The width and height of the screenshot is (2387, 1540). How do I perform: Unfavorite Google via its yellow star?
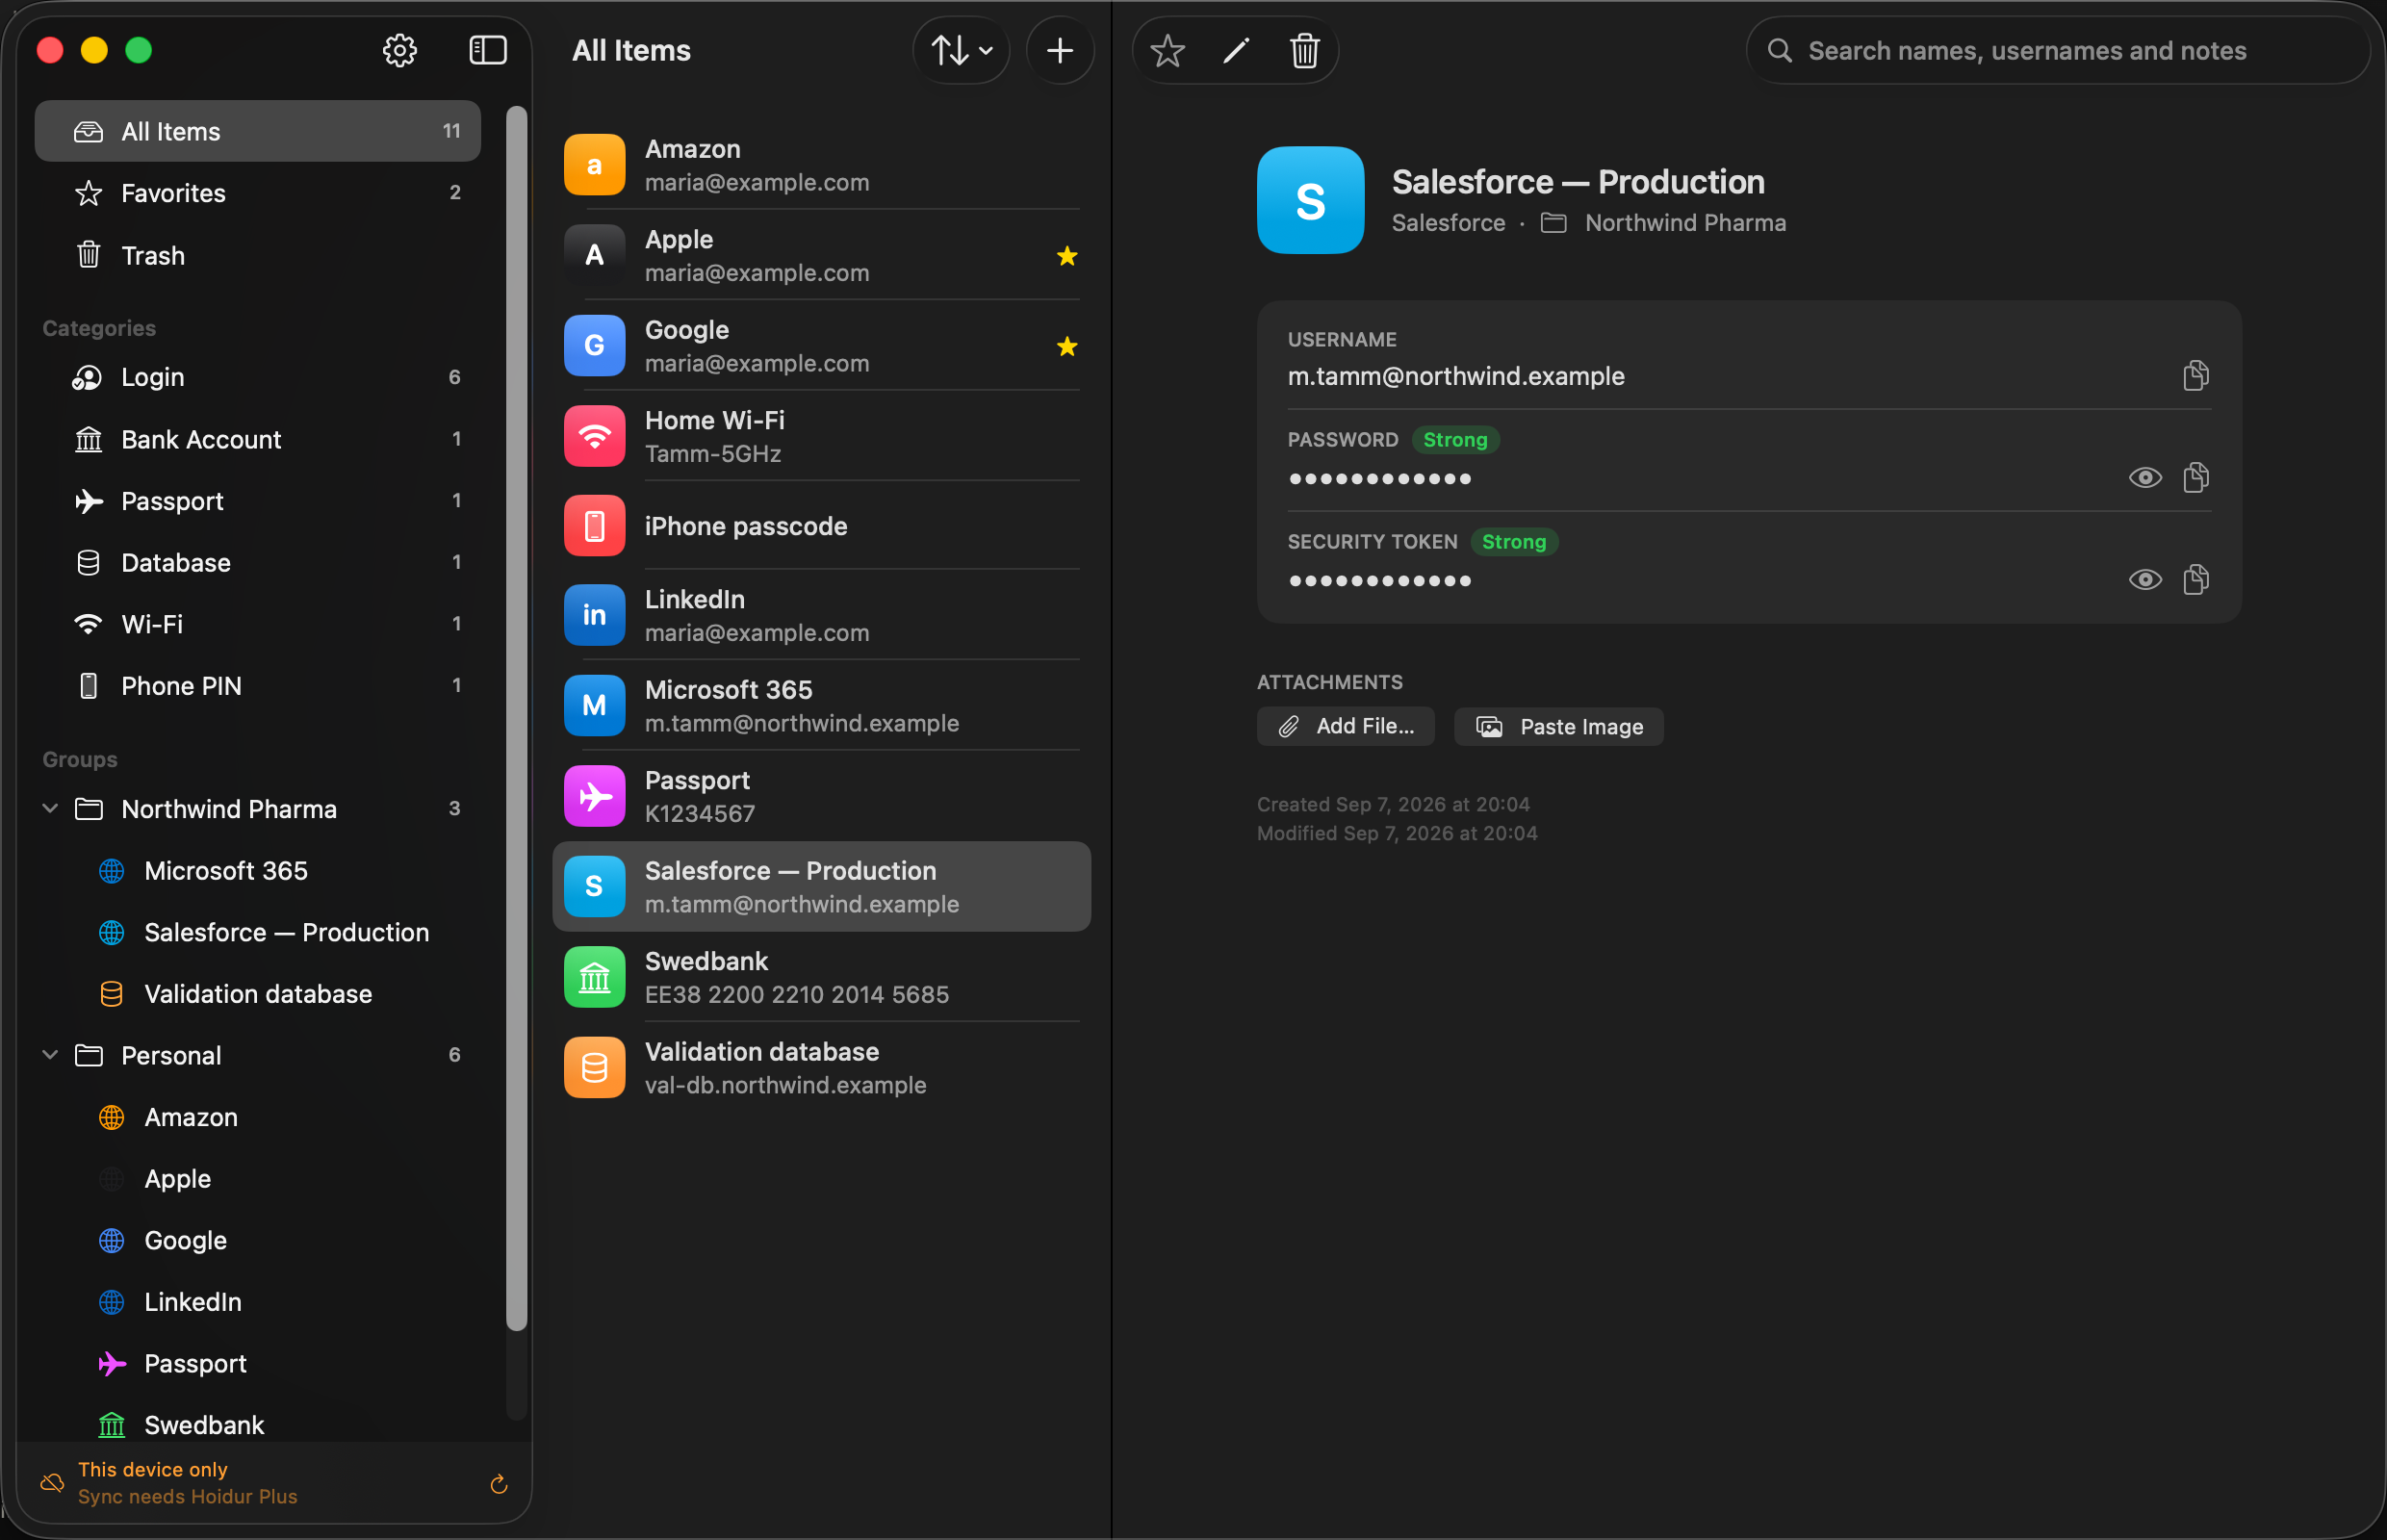point(1066,346)
